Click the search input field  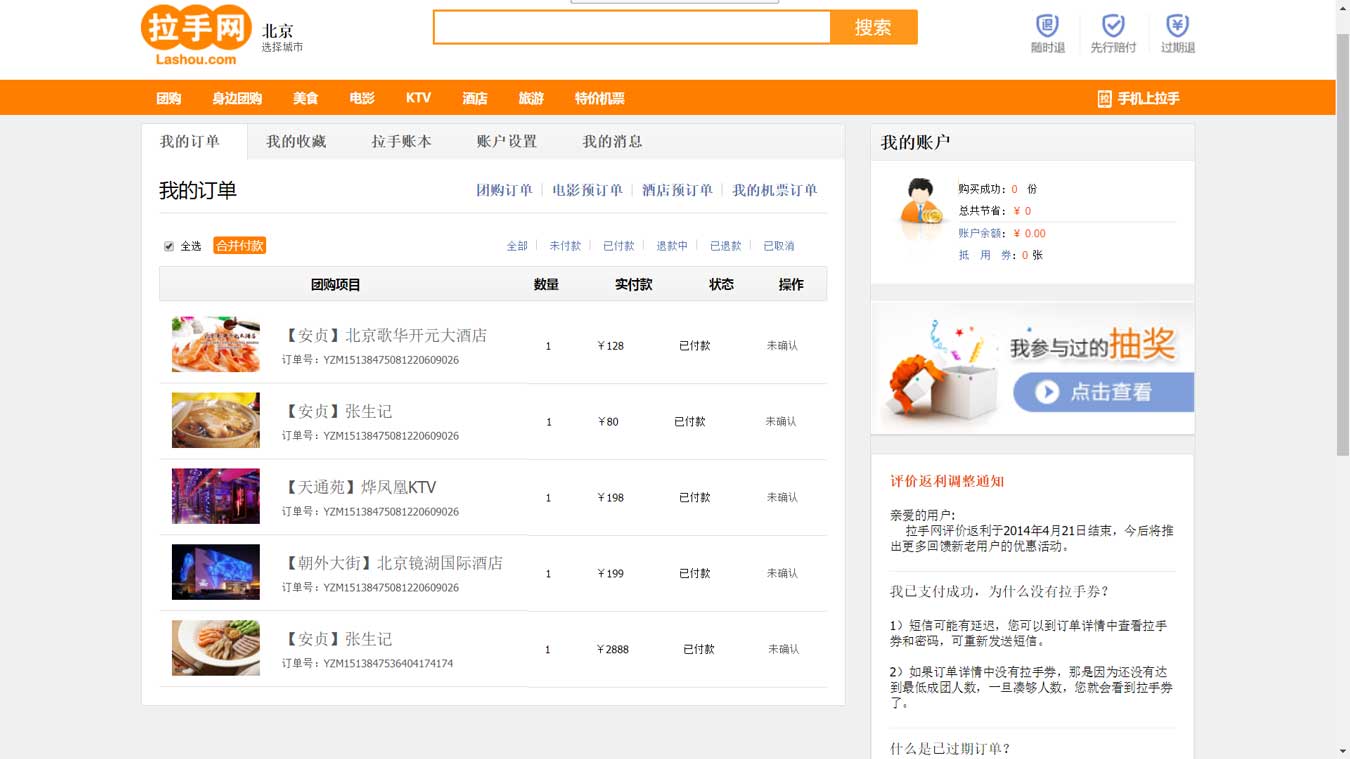(632, 27)
